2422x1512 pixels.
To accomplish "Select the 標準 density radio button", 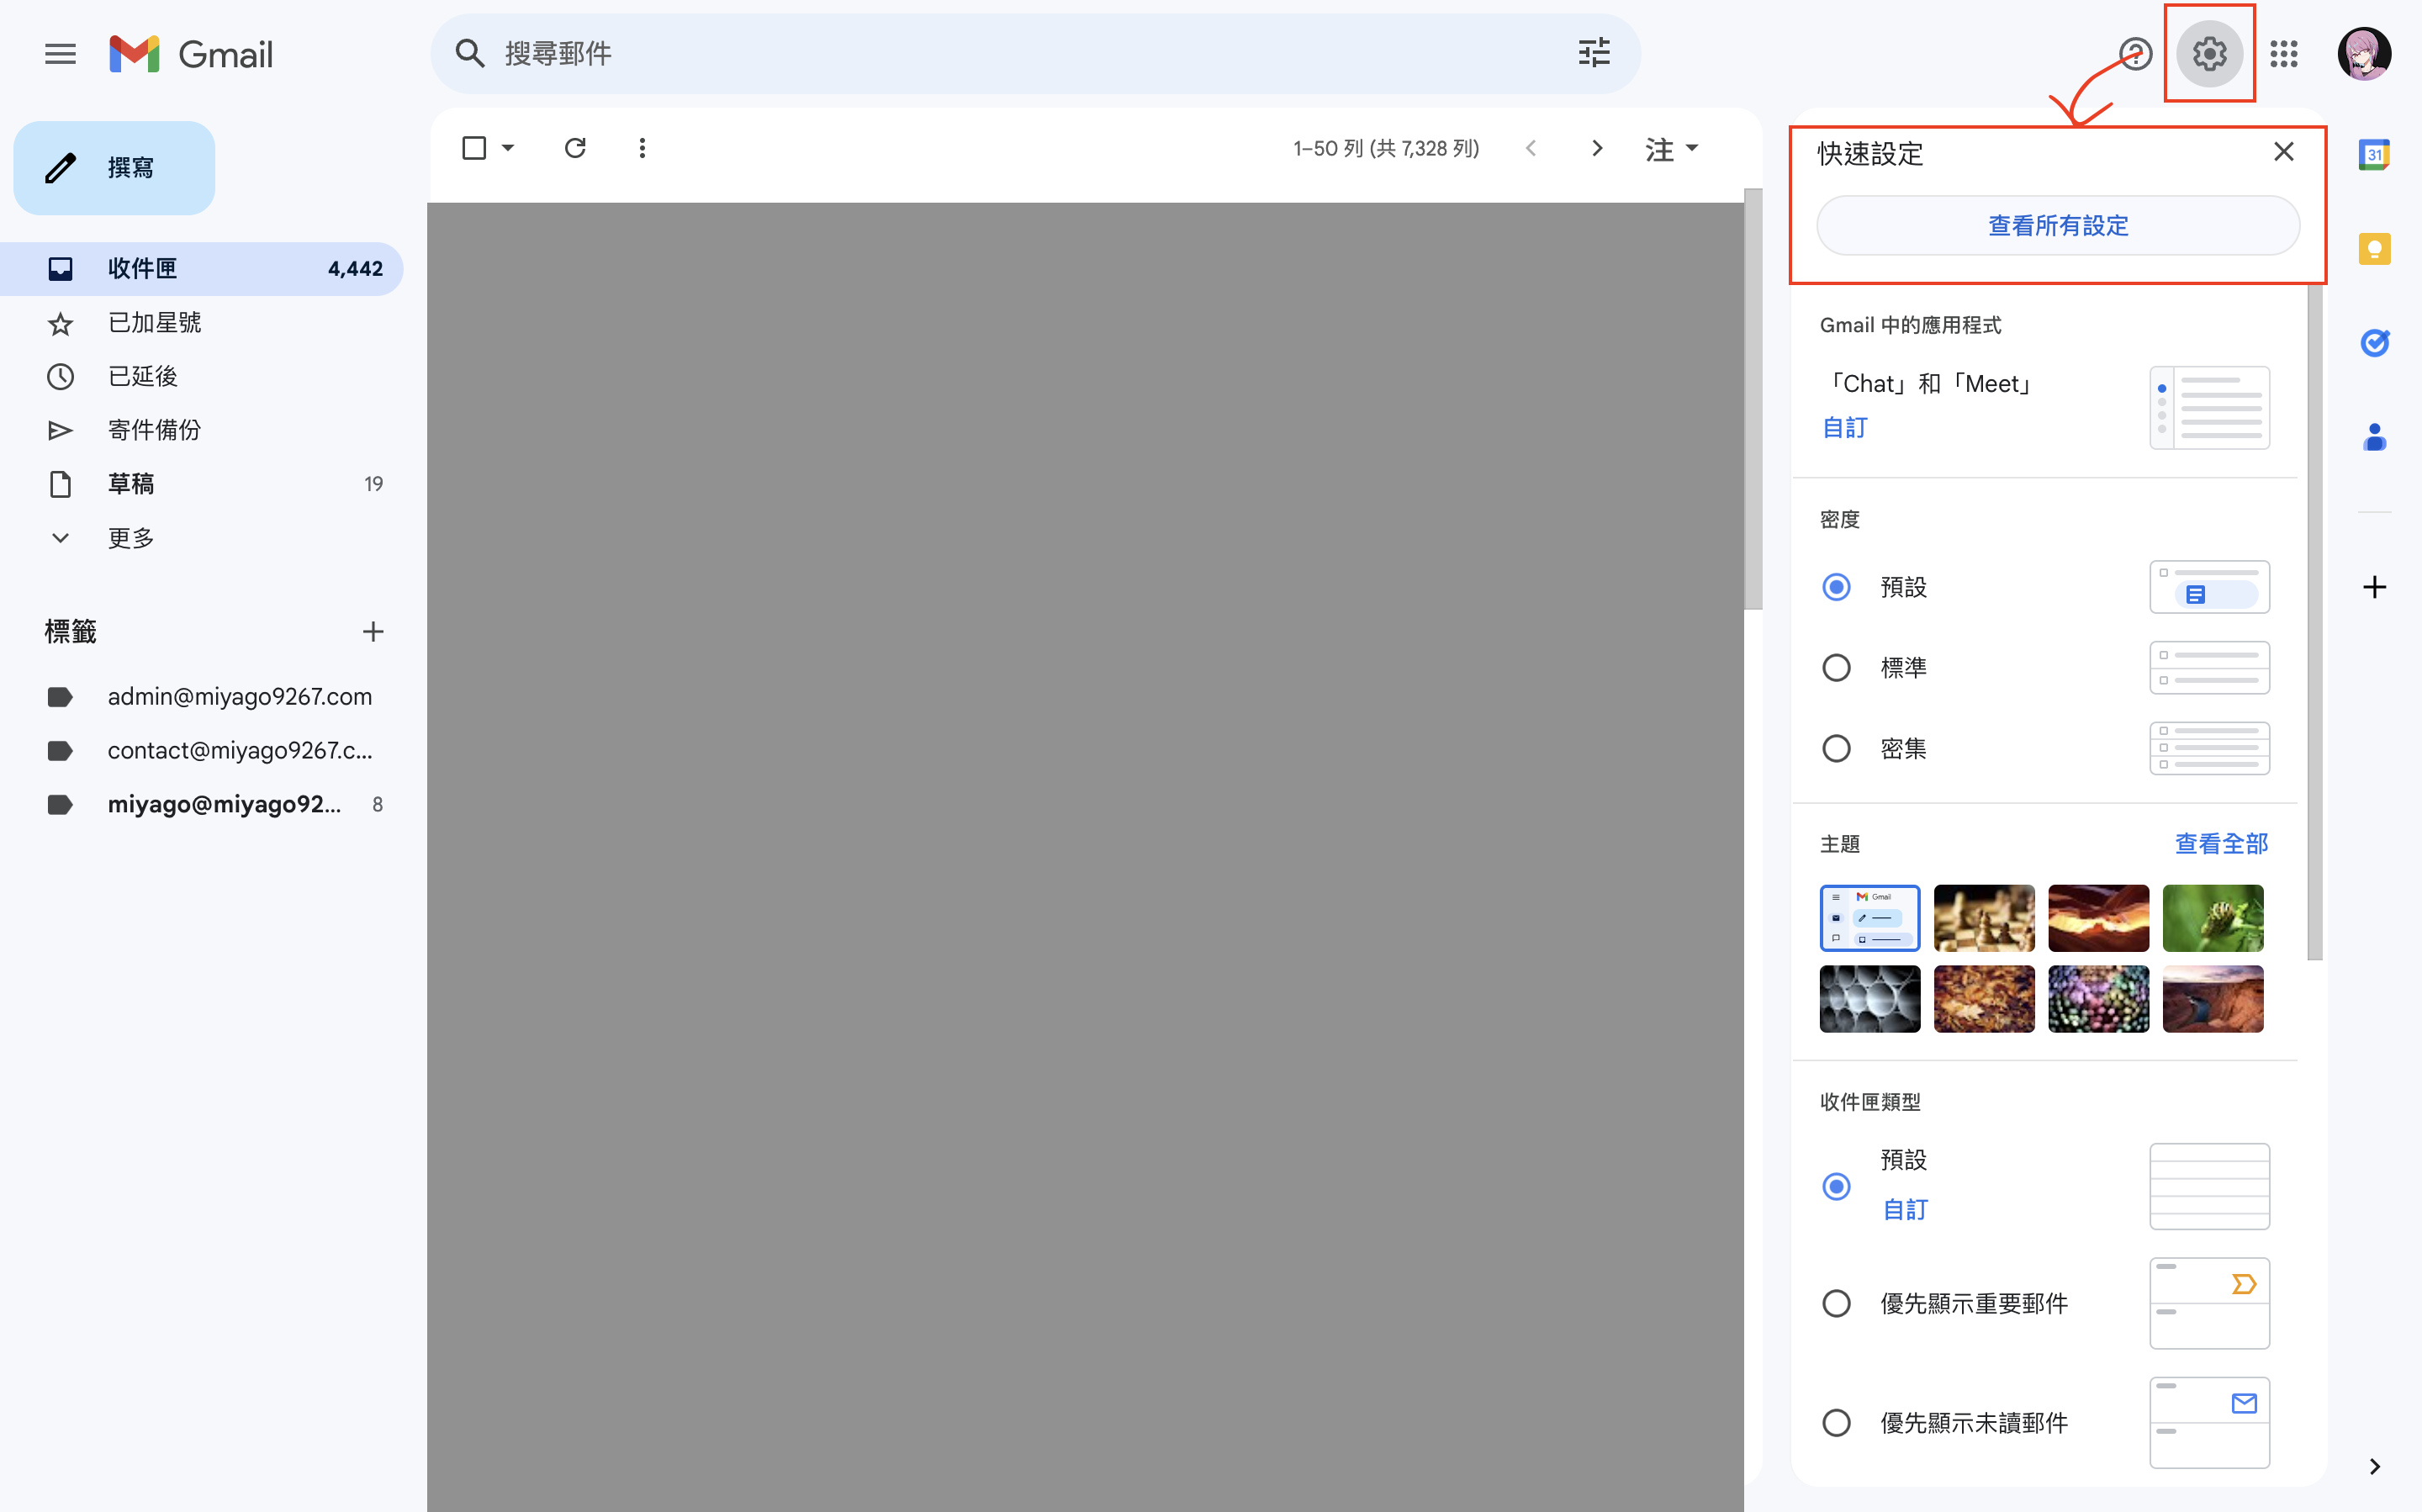I will [1836, 667].
